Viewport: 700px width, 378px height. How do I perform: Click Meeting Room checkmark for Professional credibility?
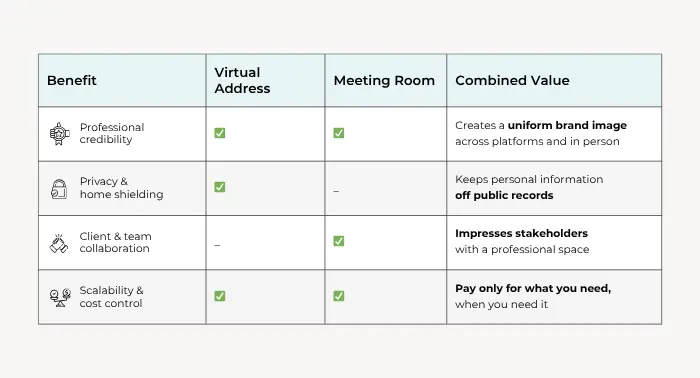339,133
